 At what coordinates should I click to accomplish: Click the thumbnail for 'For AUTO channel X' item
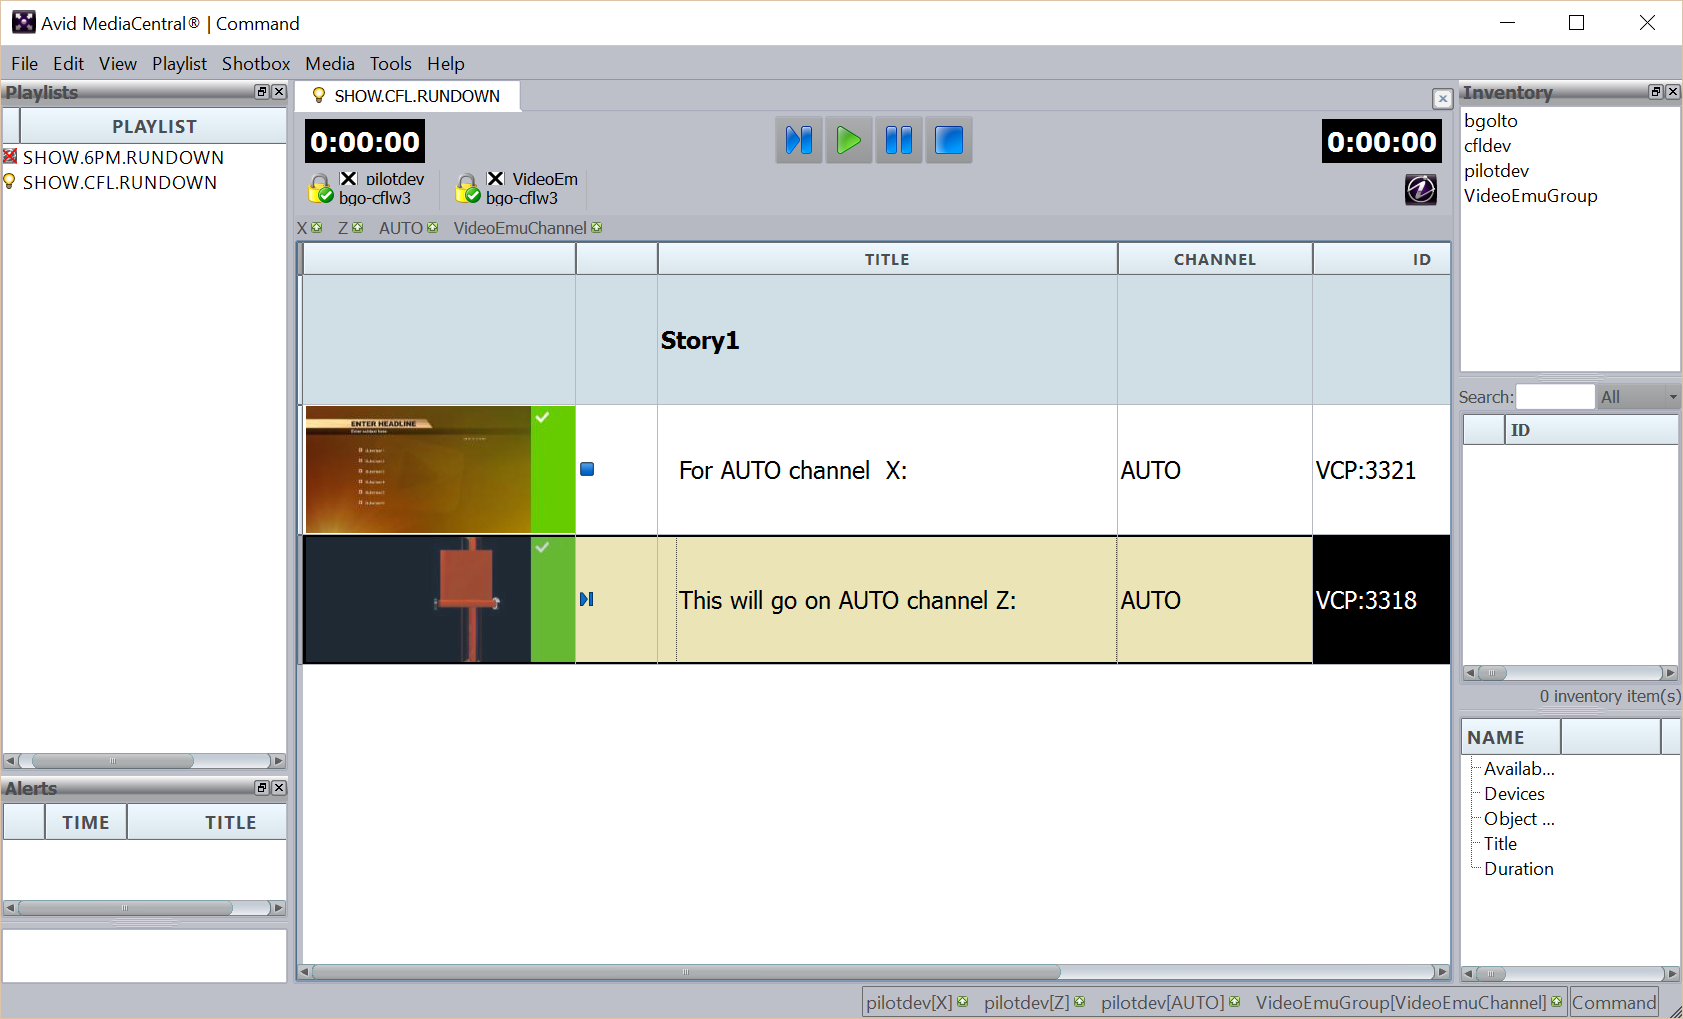(x=418, y=469)
